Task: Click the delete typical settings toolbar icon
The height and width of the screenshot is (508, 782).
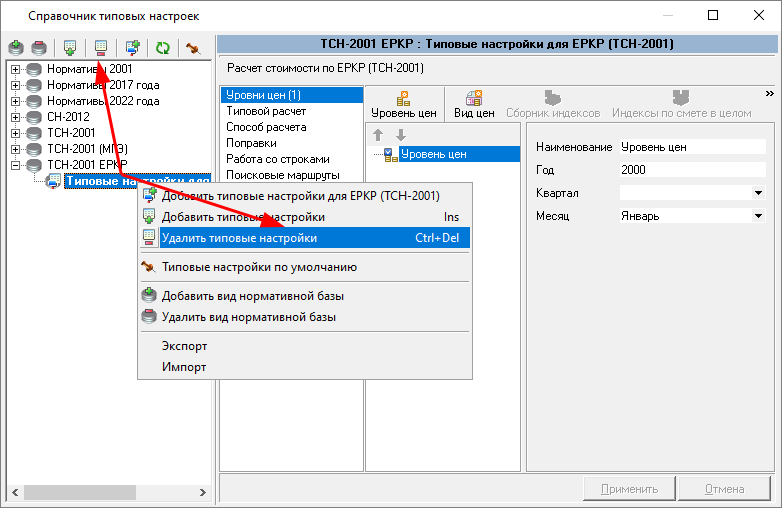Action: pyautogui.click(x=100, y=47)
